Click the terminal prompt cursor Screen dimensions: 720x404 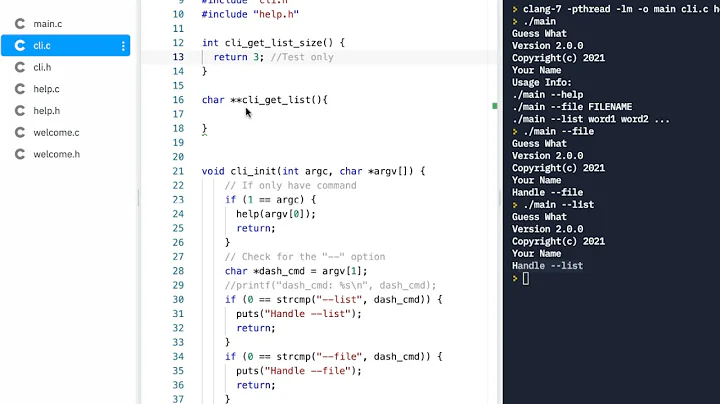(526, 278)
